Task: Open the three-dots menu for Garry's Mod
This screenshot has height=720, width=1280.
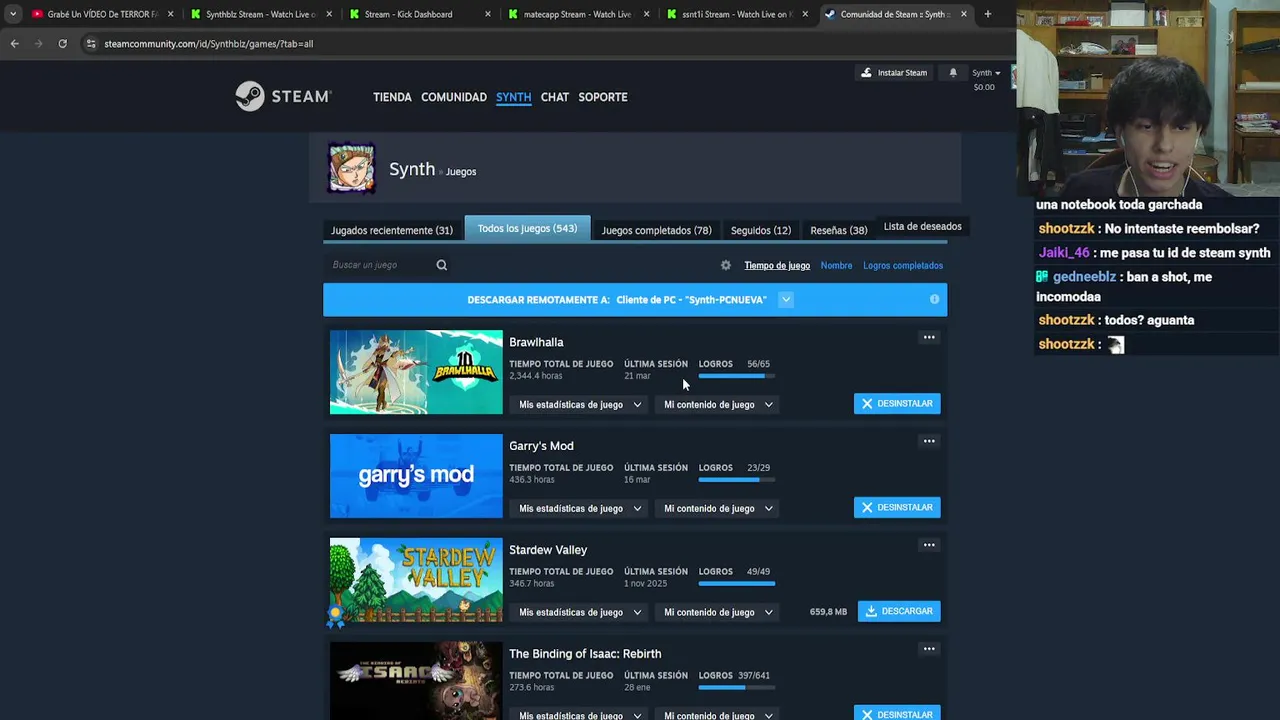Action: pyautogui.click(x=929, y=441)
